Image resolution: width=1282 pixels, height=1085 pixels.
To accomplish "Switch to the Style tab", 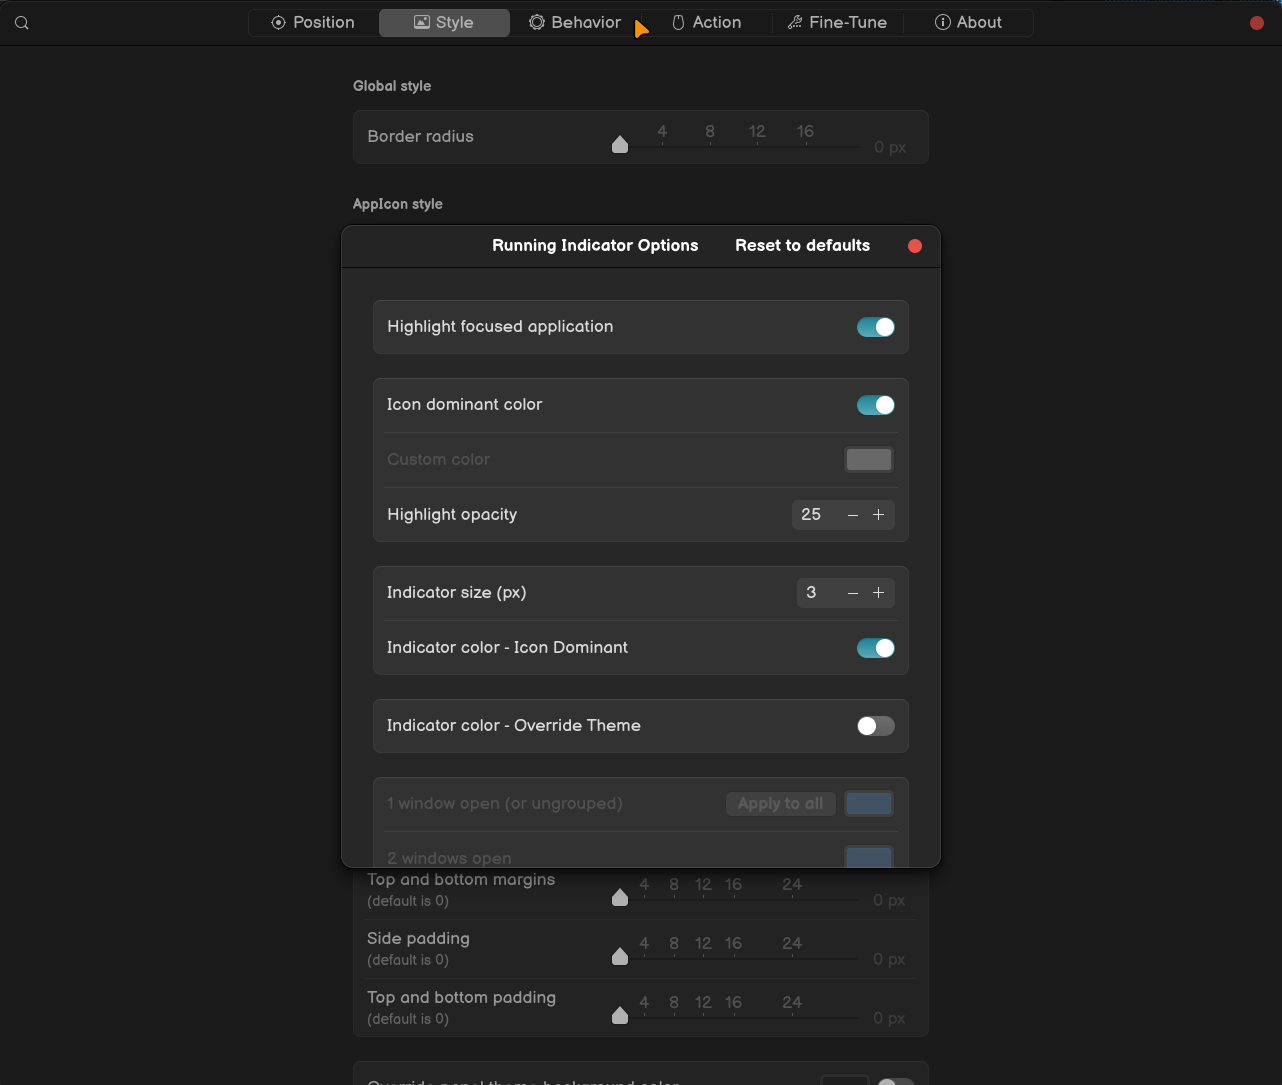I will [x=444, y=22].
